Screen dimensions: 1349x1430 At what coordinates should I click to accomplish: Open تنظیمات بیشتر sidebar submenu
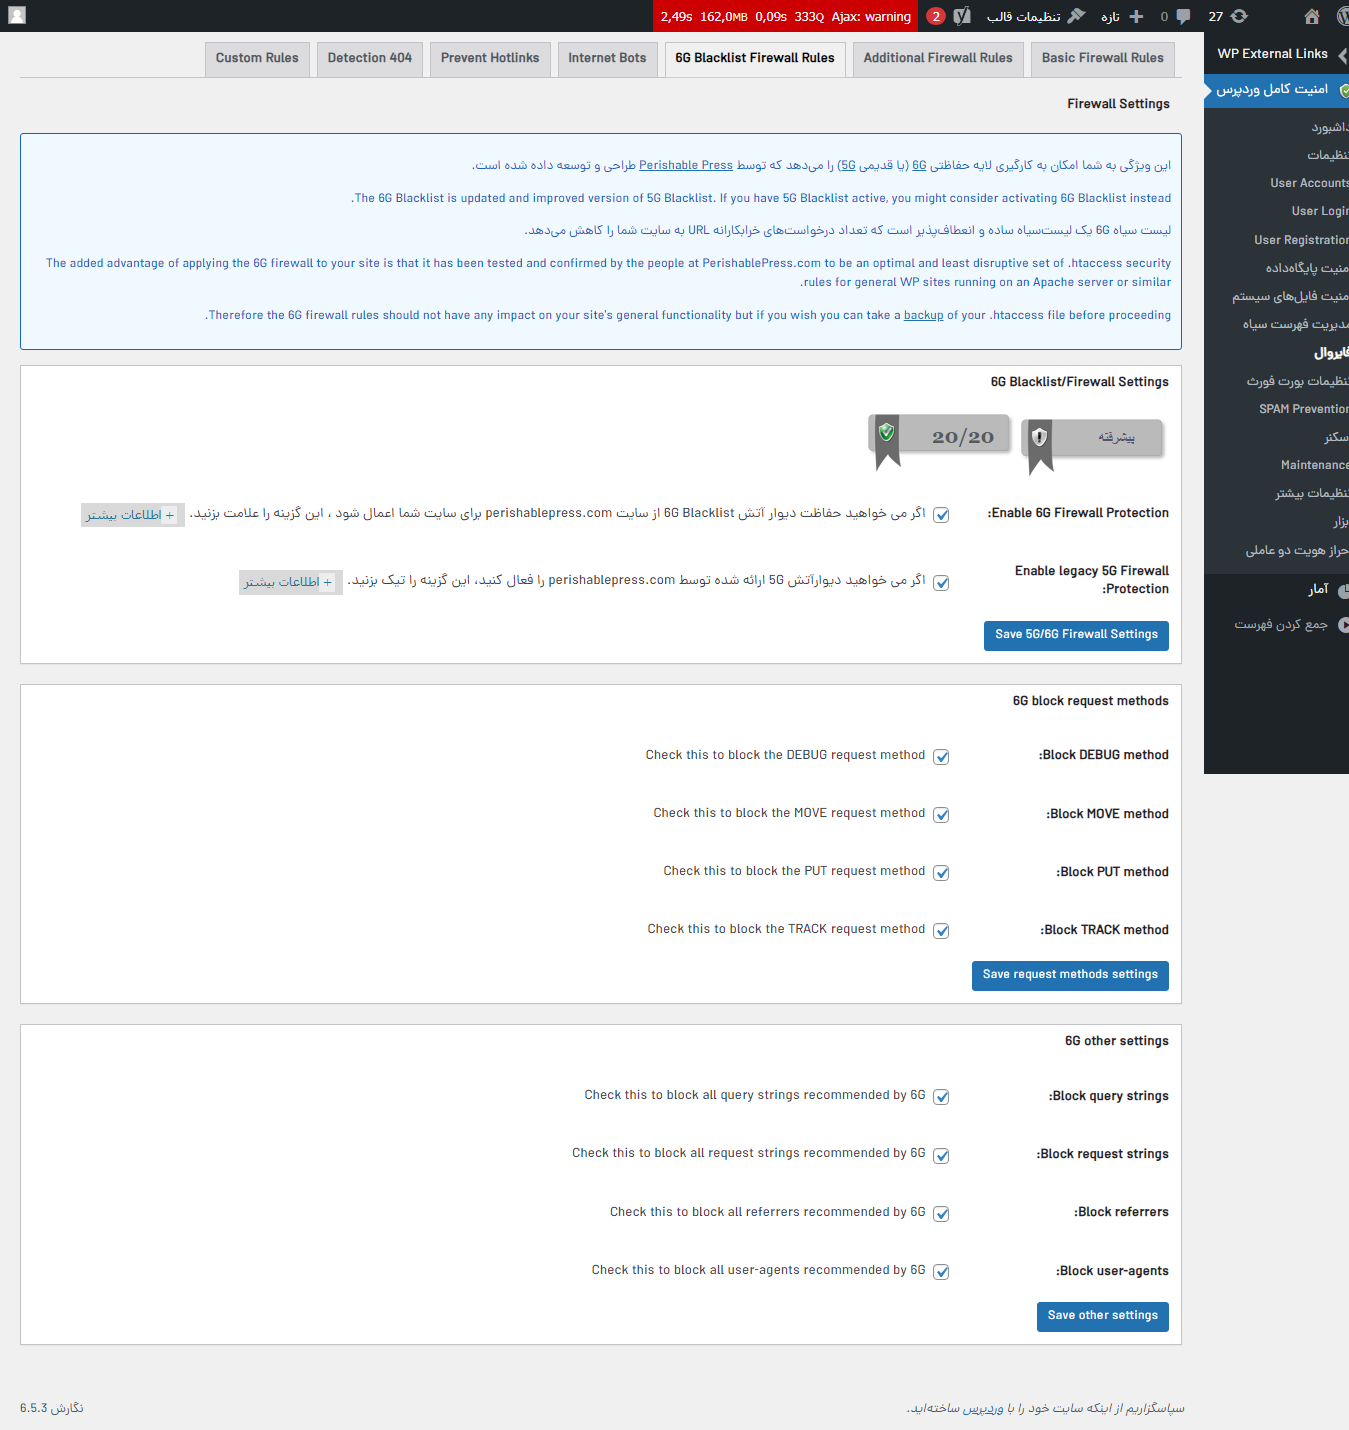click(1311, 493)
